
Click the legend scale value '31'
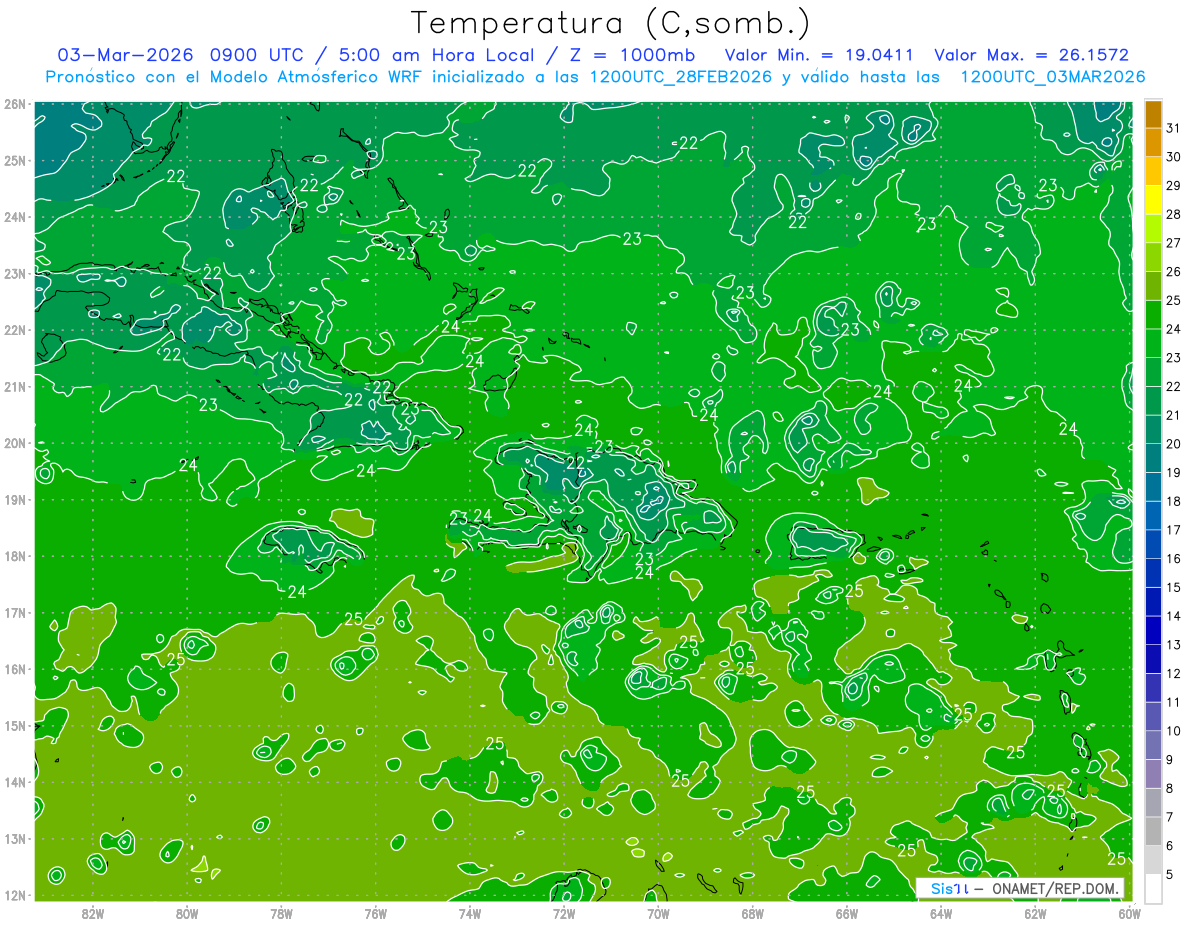pyautogui.click(x=1173, y=128)
